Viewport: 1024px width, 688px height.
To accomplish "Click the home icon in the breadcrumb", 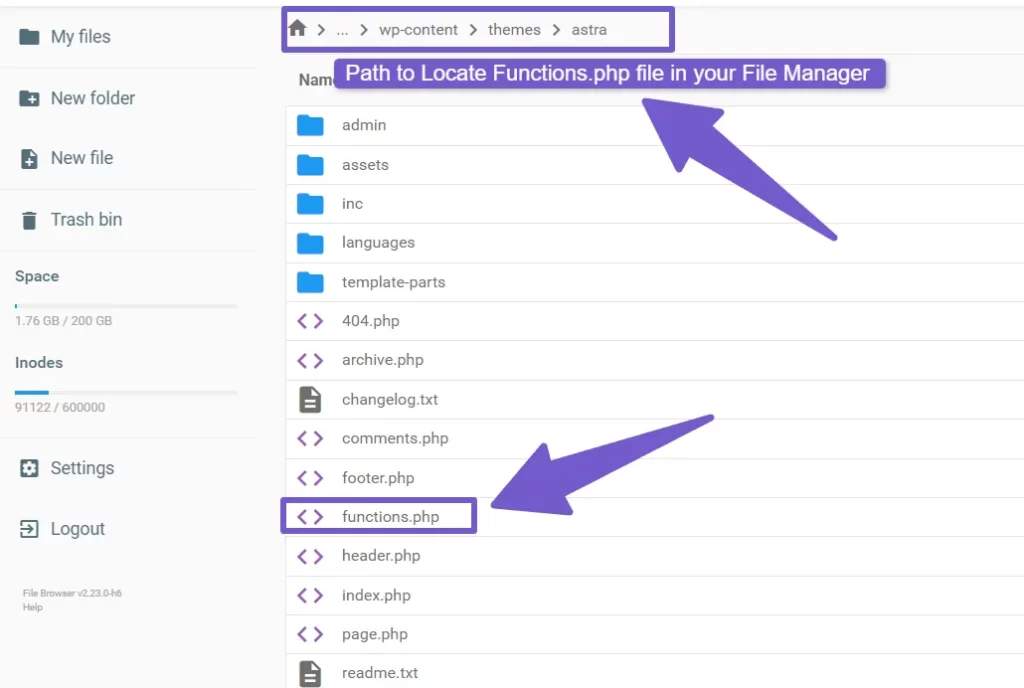I will tap(297, 29).
